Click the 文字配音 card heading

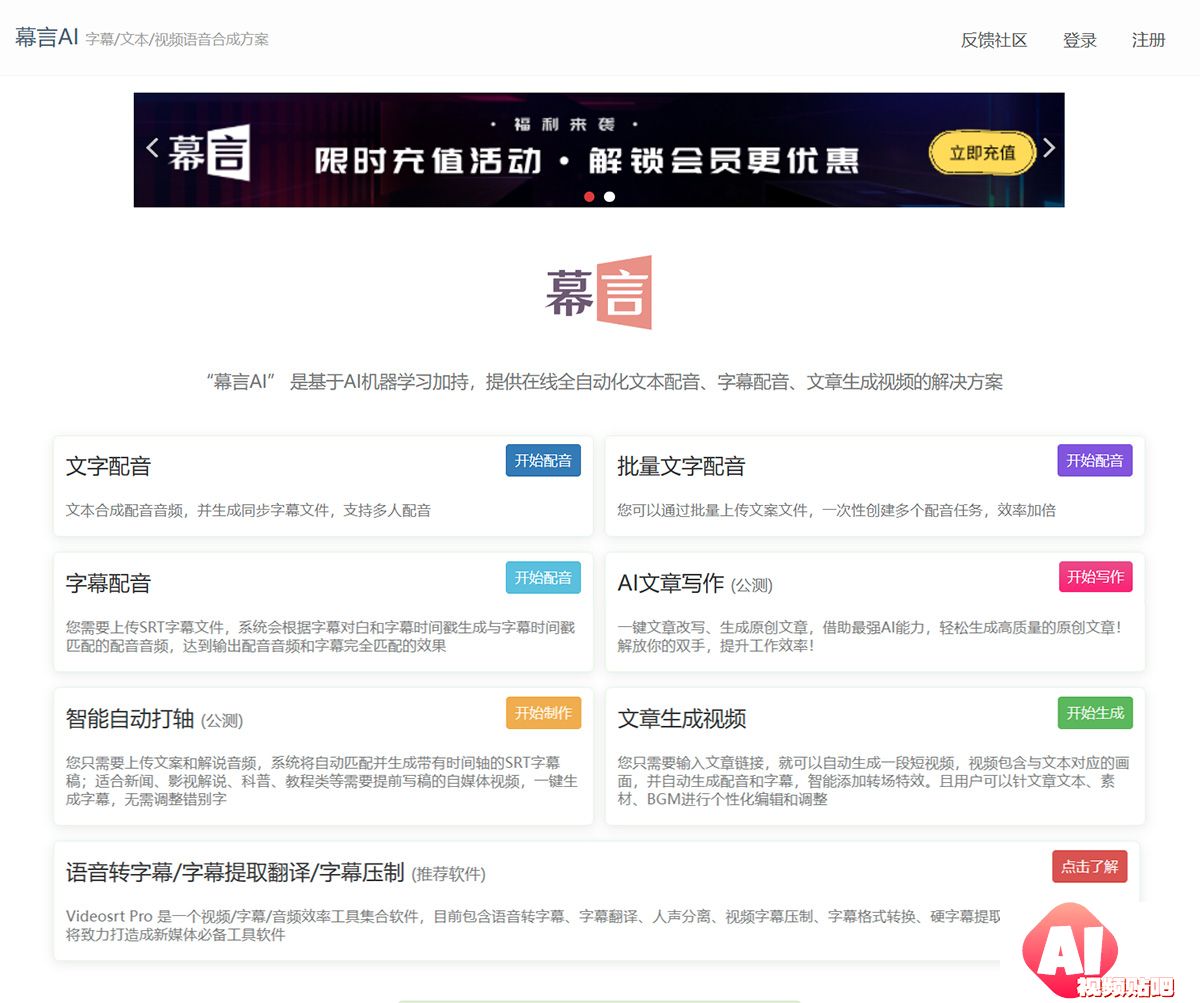coord(108,466)
